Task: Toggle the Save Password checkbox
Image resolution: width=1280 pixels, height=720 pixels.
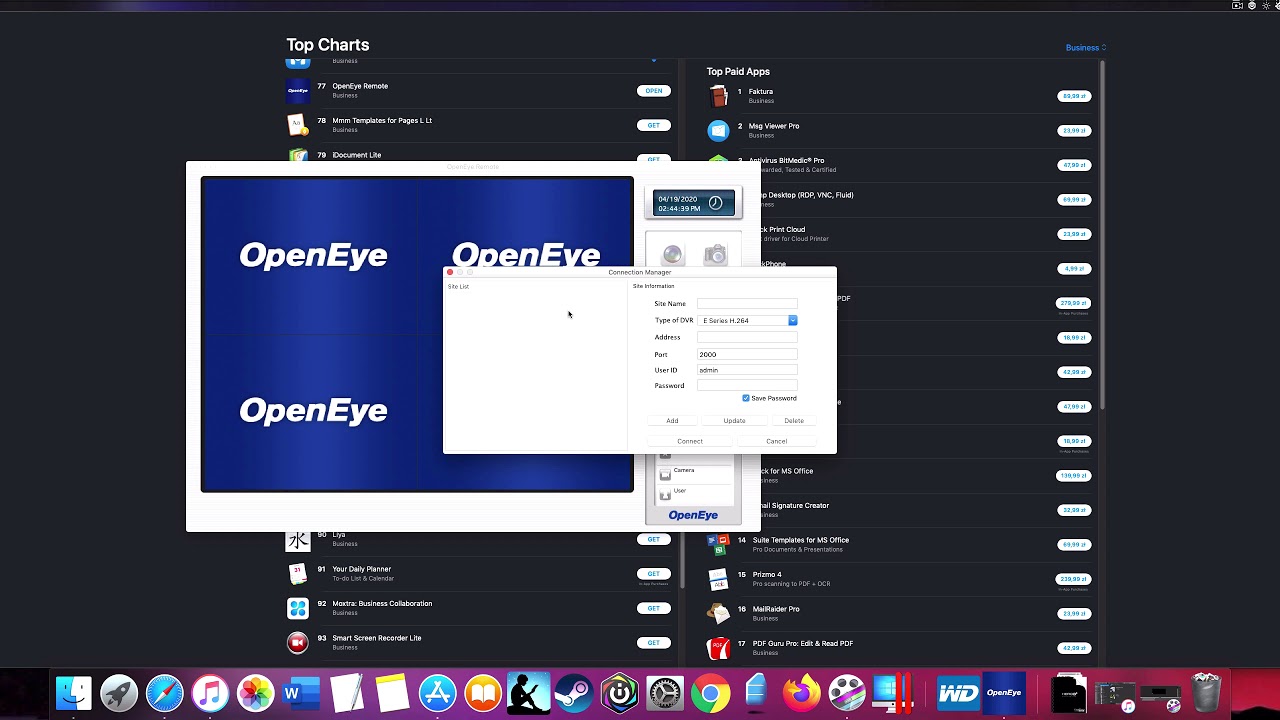Action: pos(746,398)
